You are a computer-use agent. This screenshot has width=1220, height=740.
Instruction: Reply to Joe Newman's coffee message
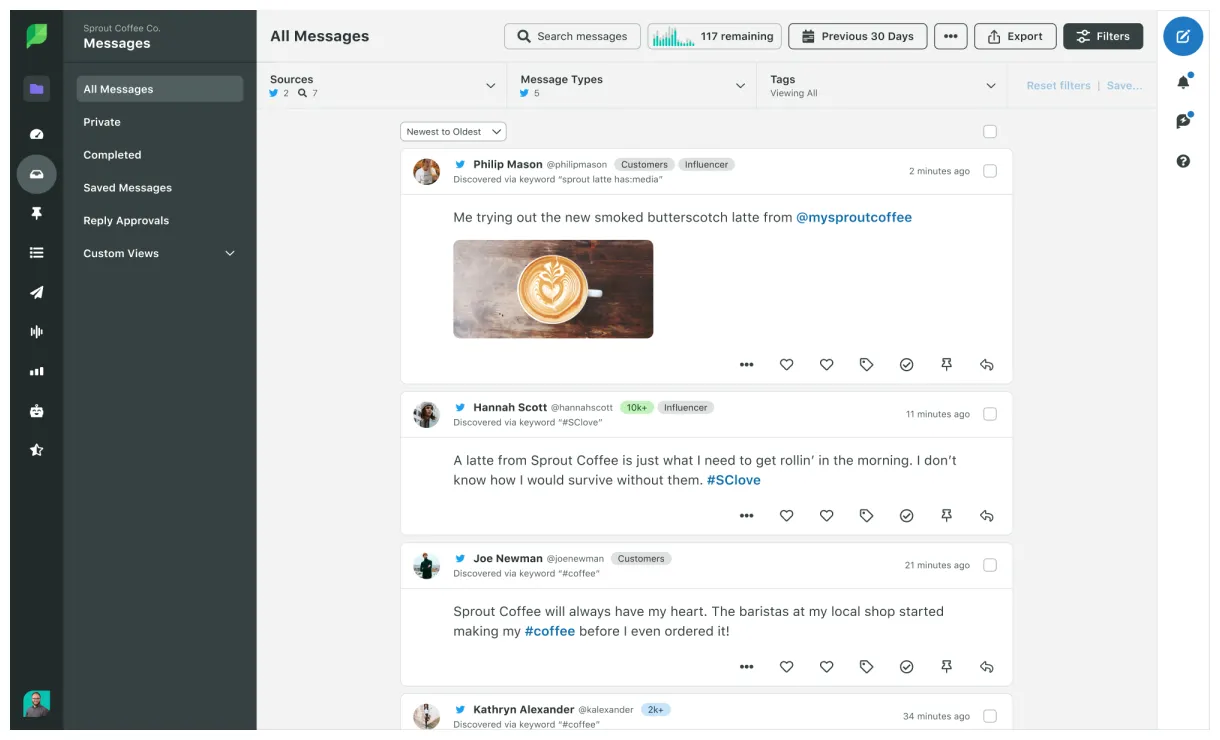(986, 666)
